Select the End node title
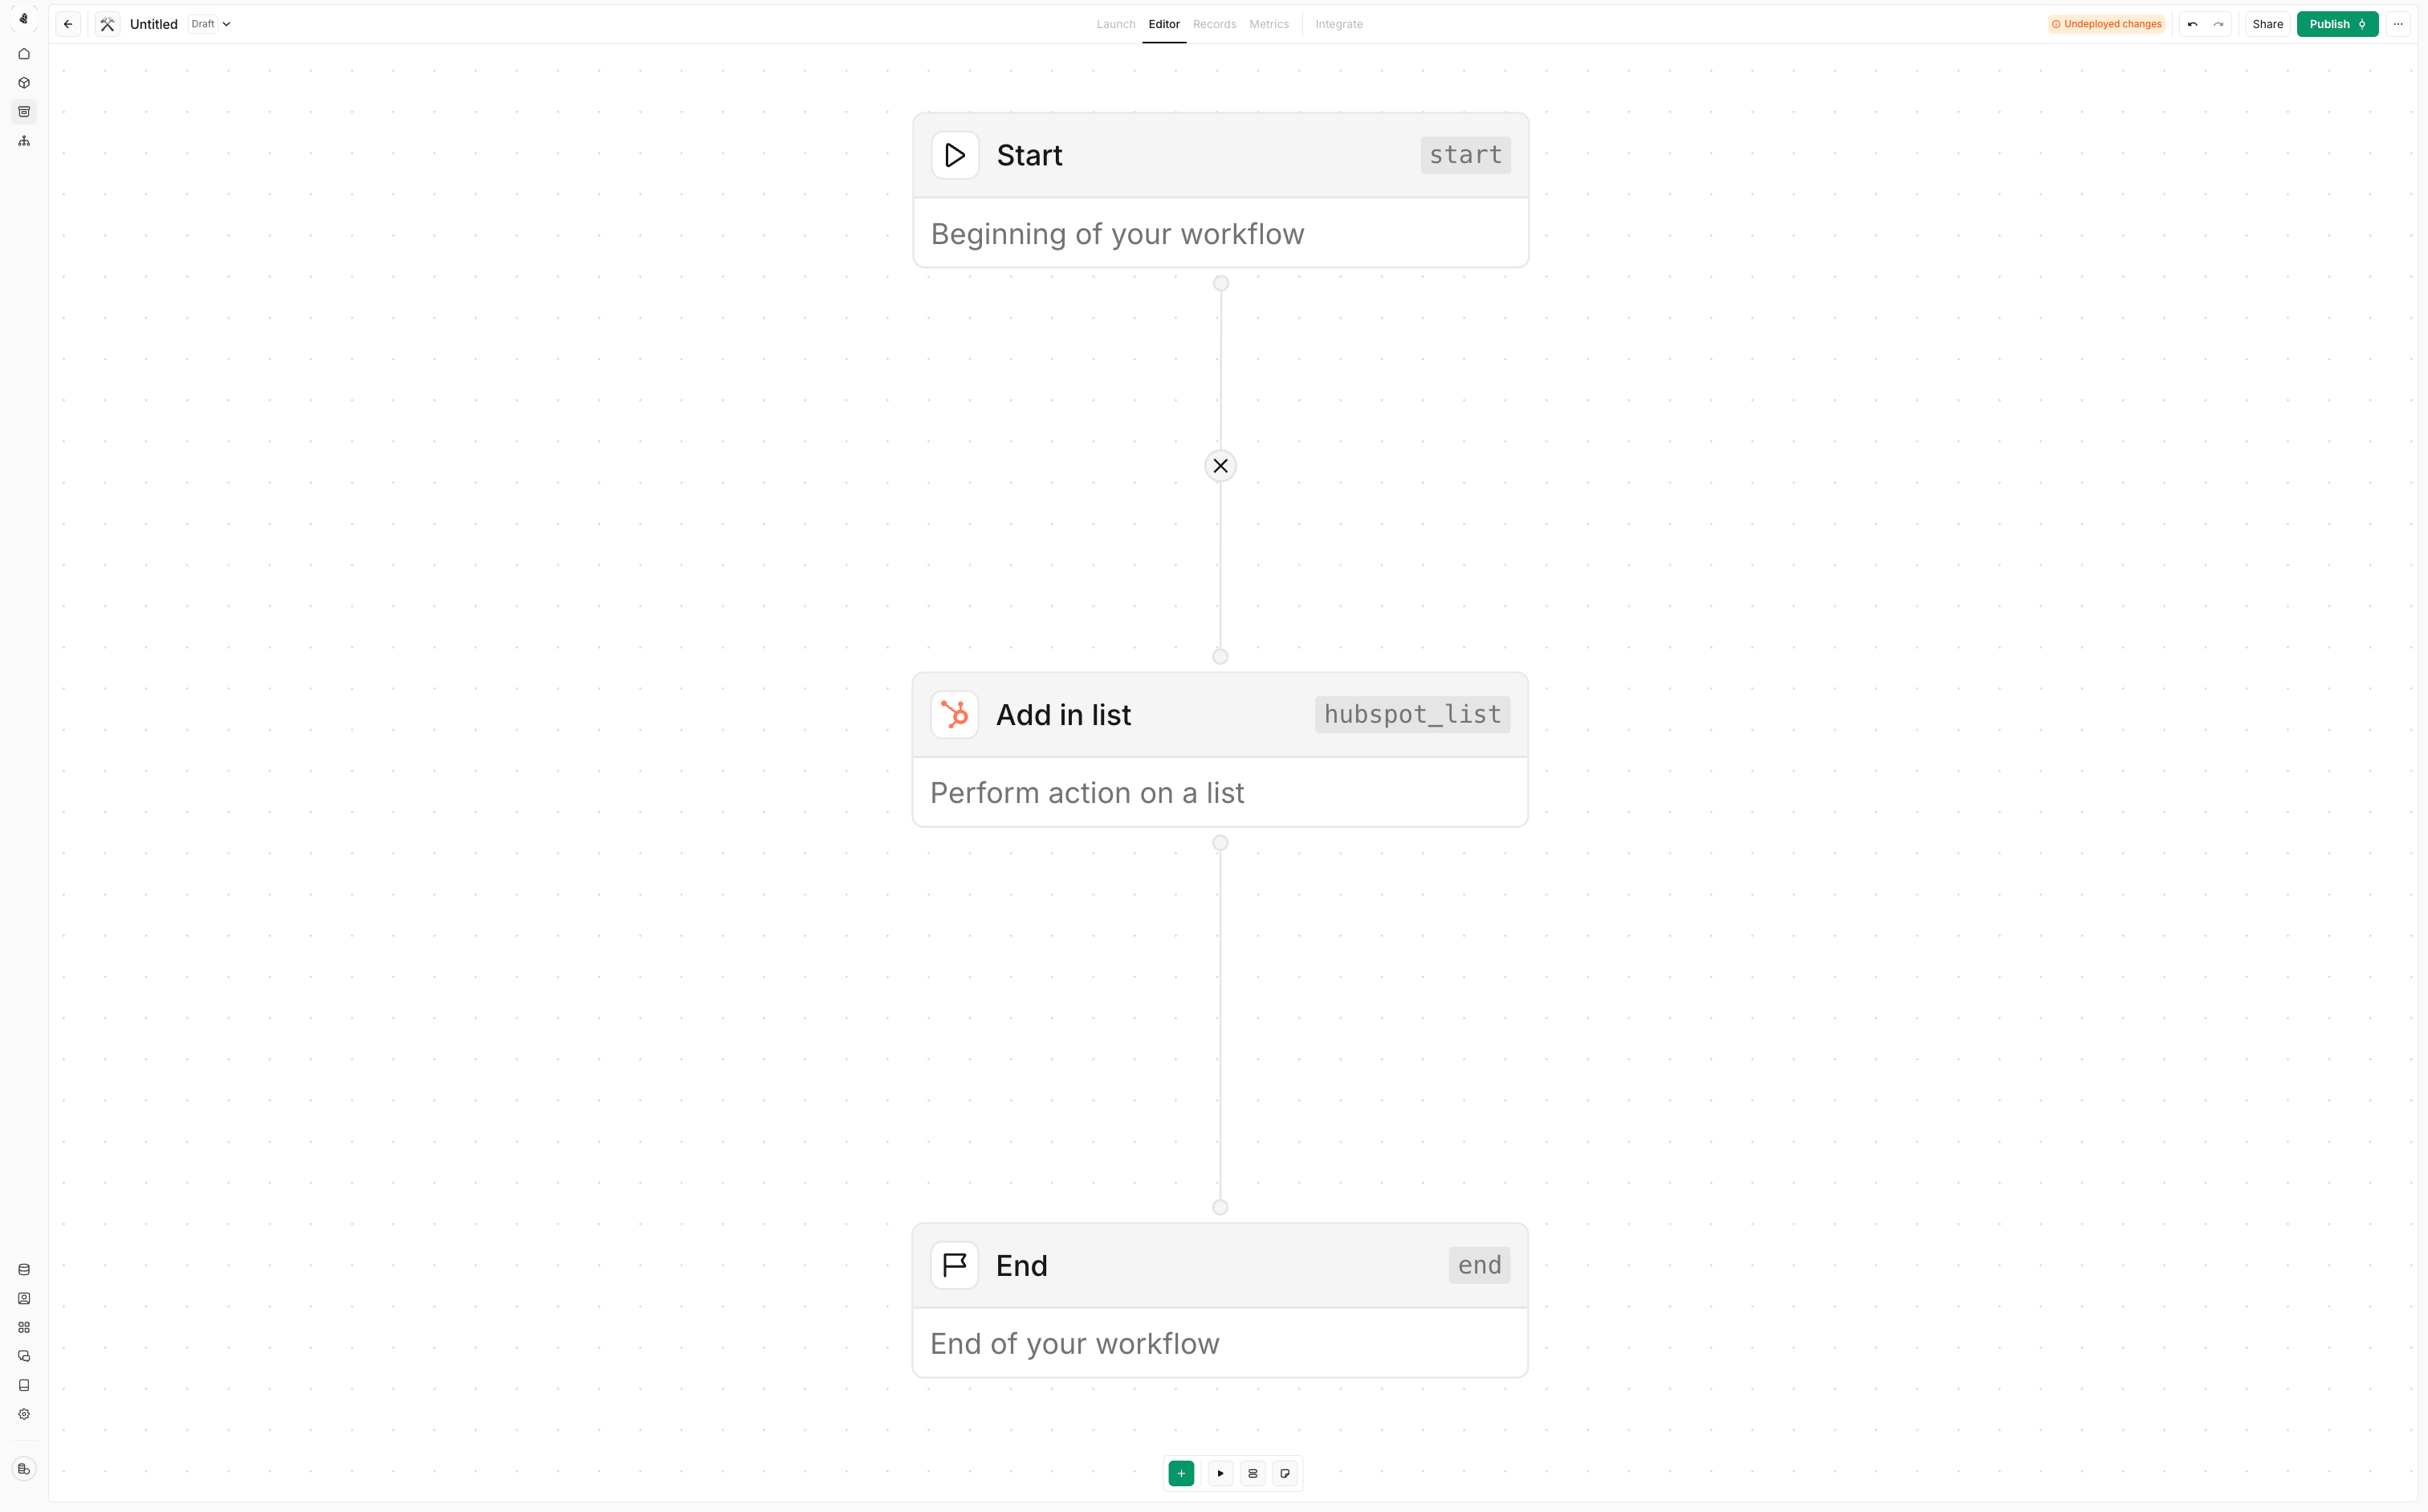Screen dimensions: 2428x1512 click(x=1021, y=1266)
